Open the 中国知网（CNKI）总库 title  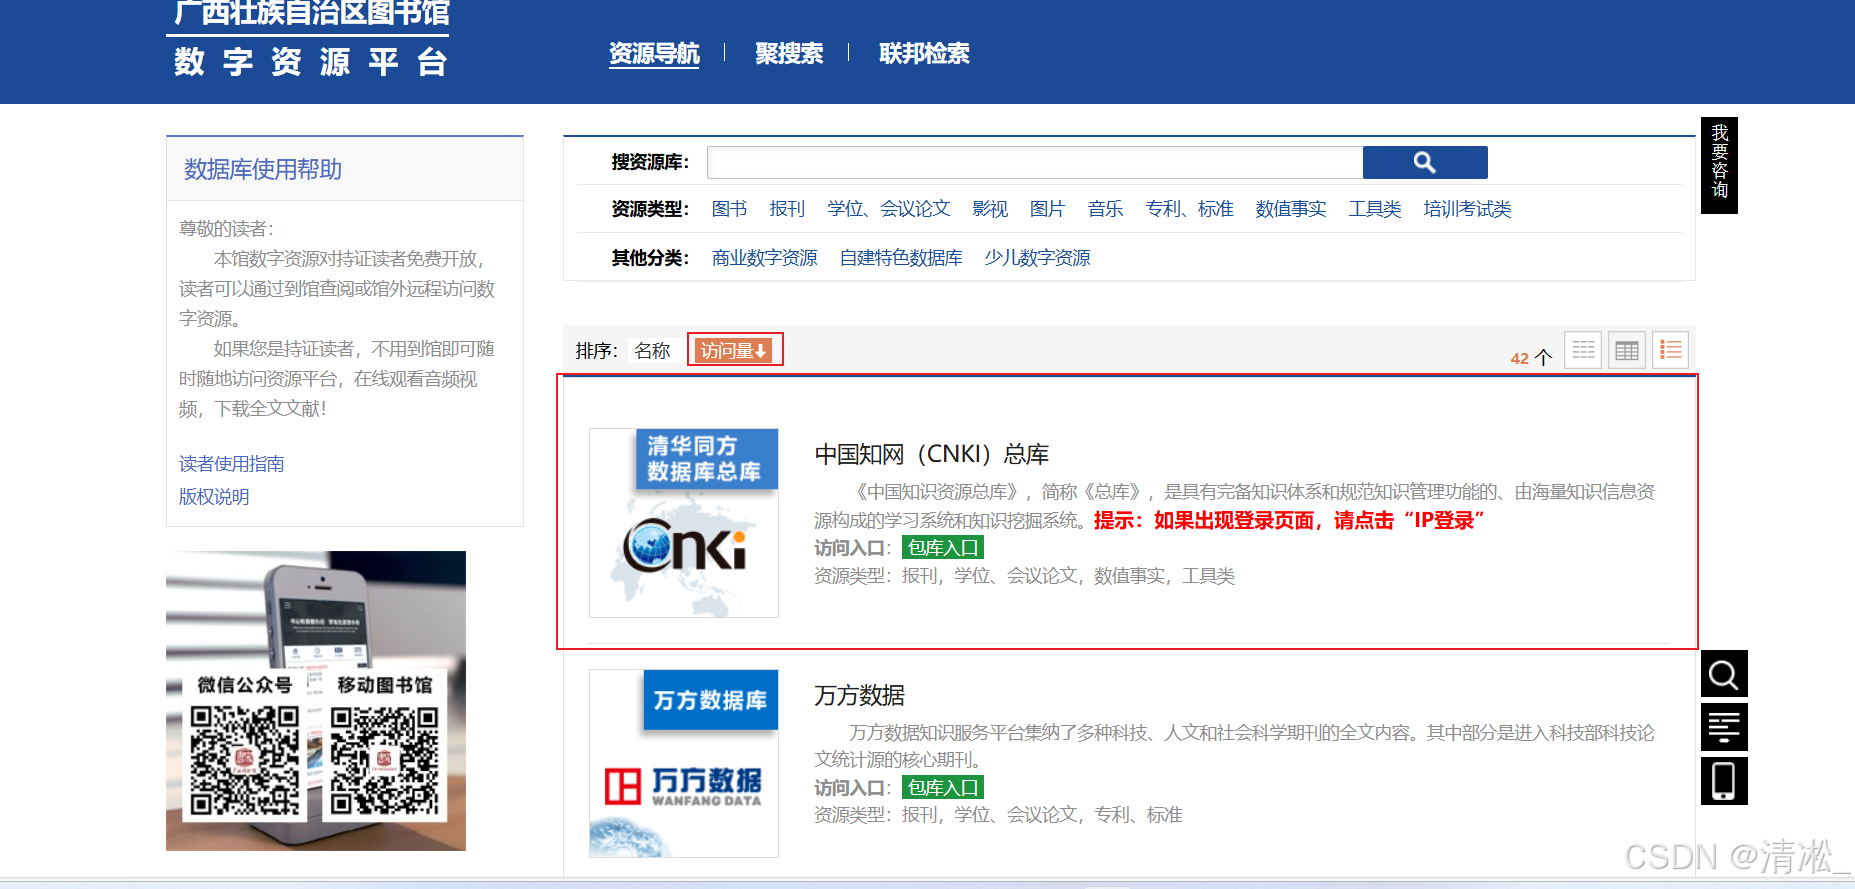point(931,454)
